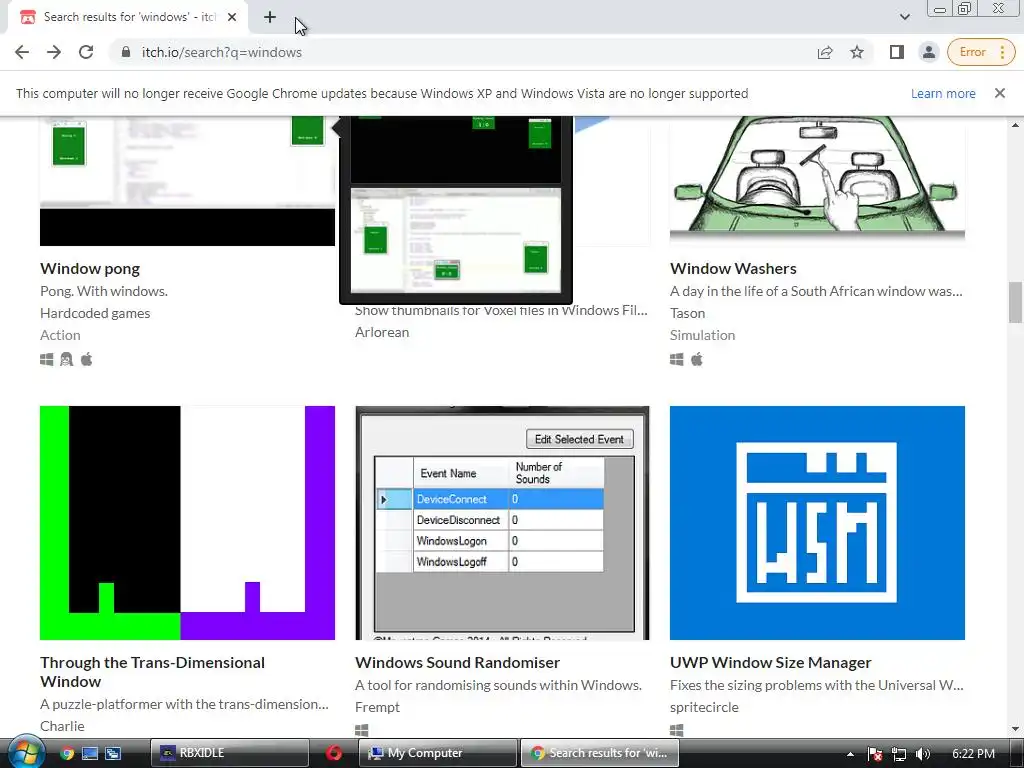Open the volume control tray icon

pos(923,754)
